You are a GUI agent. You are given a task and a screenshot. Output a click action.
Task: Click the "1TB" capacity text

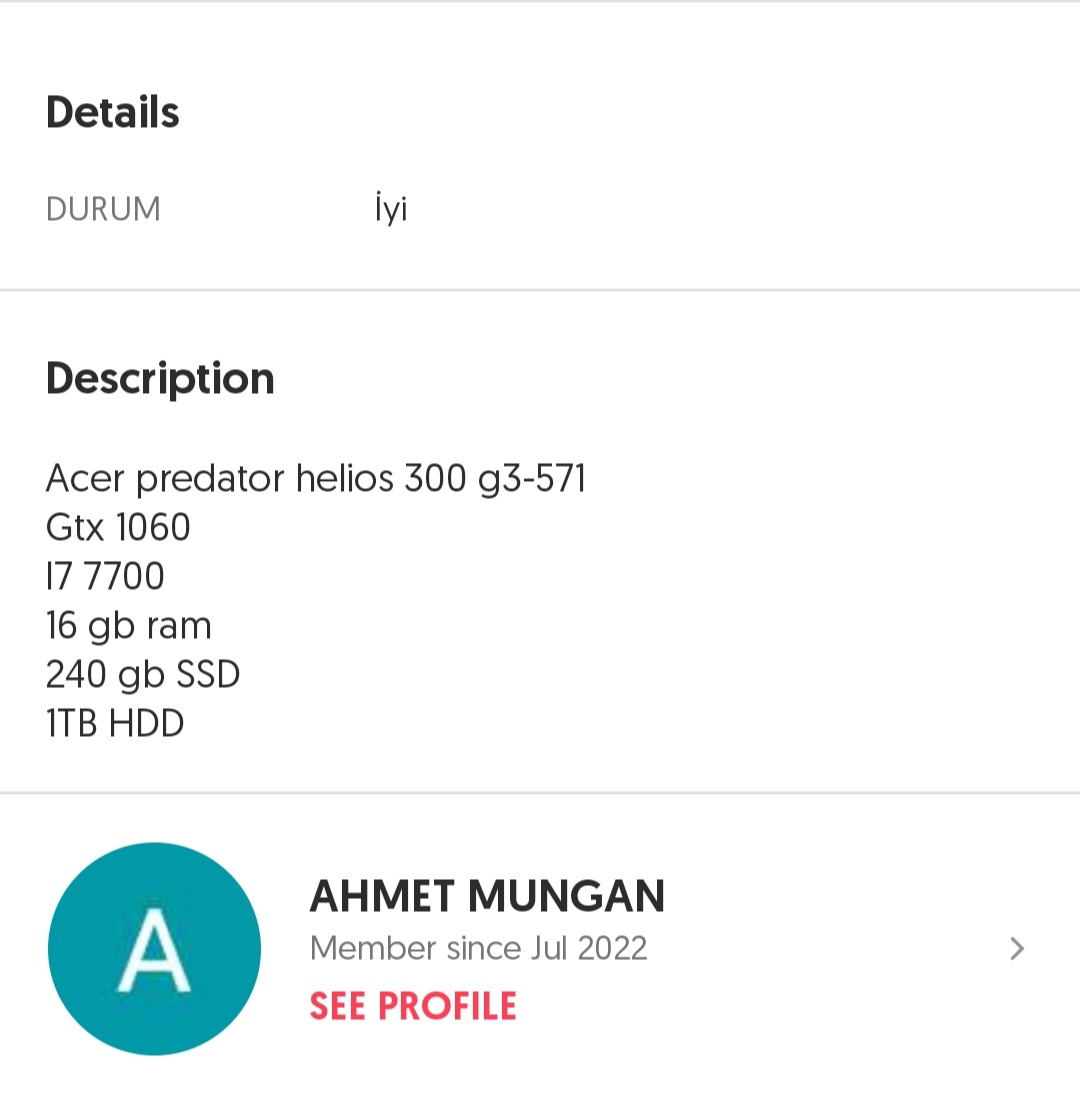(72, 723)
